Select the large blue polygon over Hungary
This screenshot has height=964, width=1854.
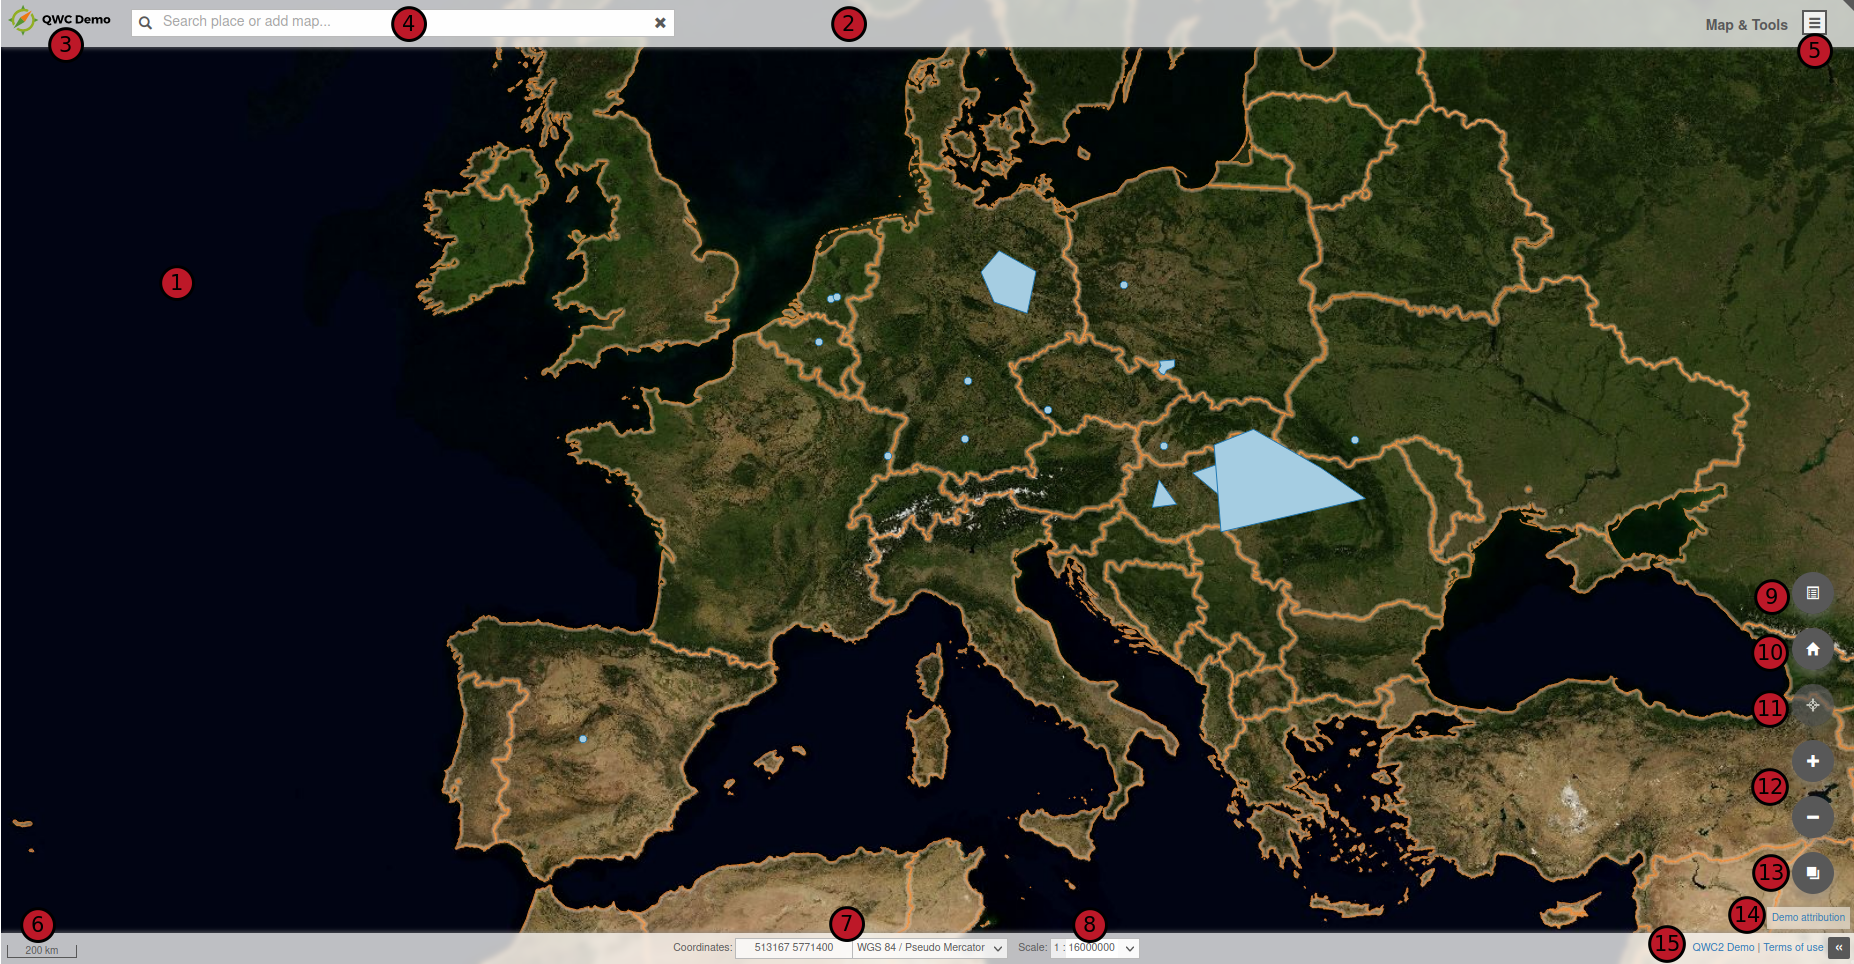click(x=1270, y=485)
